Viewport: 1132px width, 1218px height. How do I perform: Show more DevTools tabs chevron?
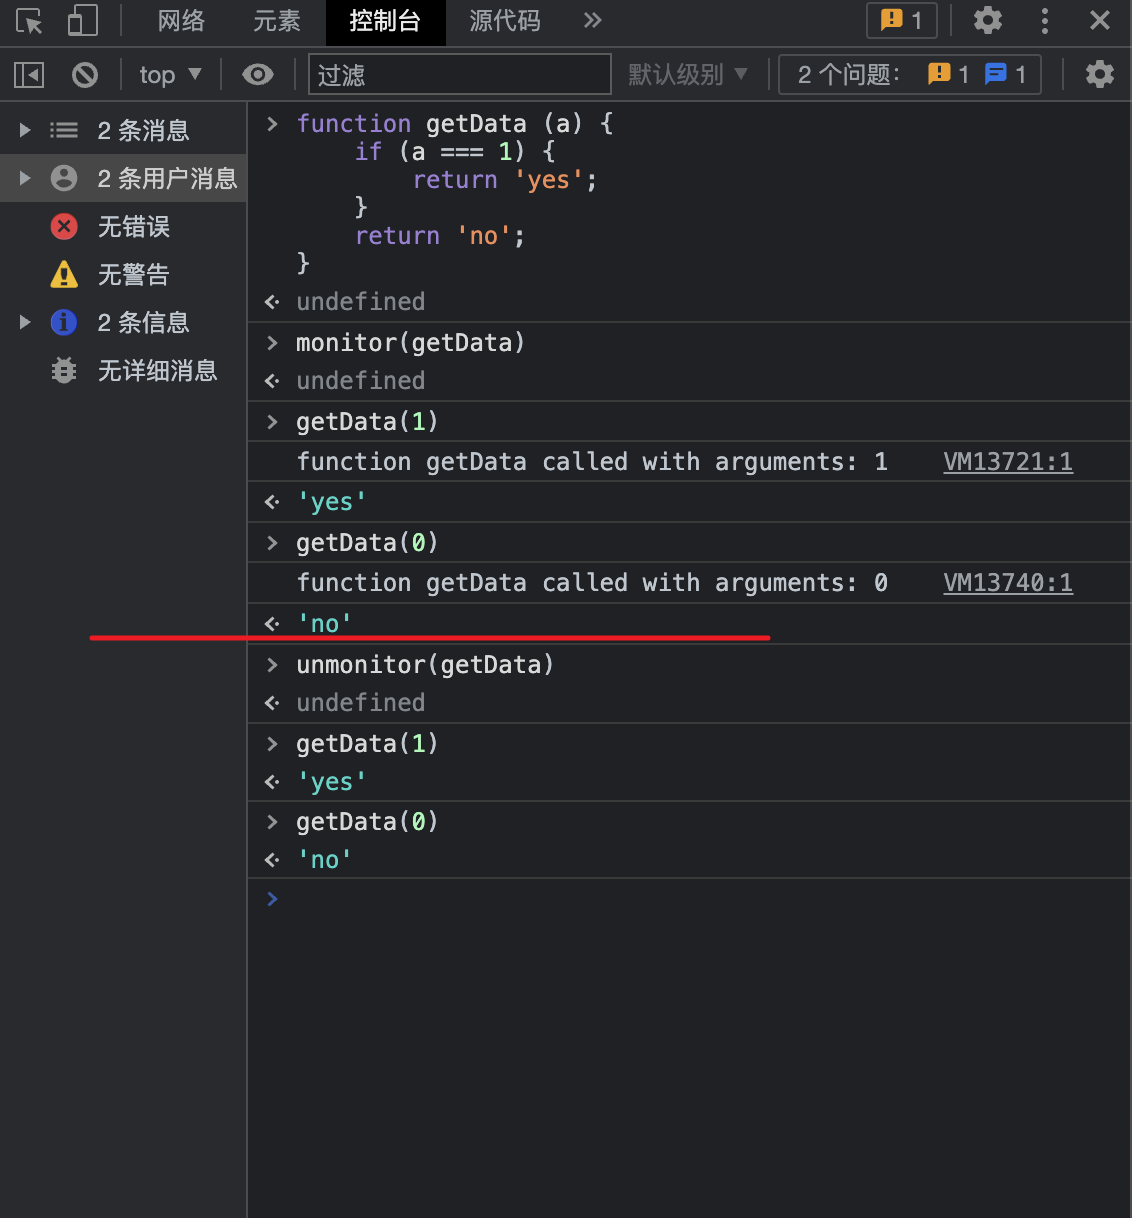click(x=593, y=20)
